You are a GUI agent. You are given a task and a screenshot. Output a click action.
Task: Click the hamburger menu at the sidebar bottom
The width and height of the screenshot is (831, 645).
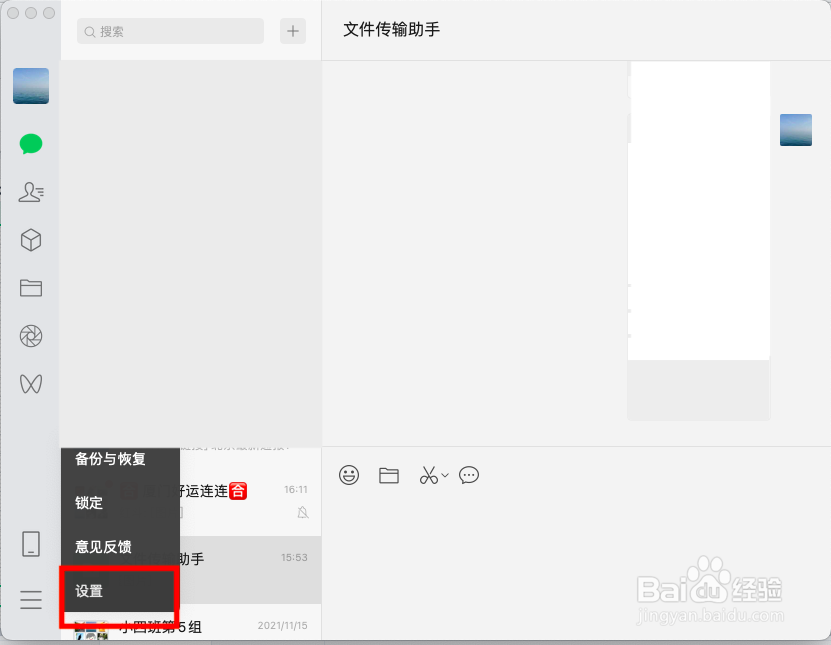tap(30, 599)
